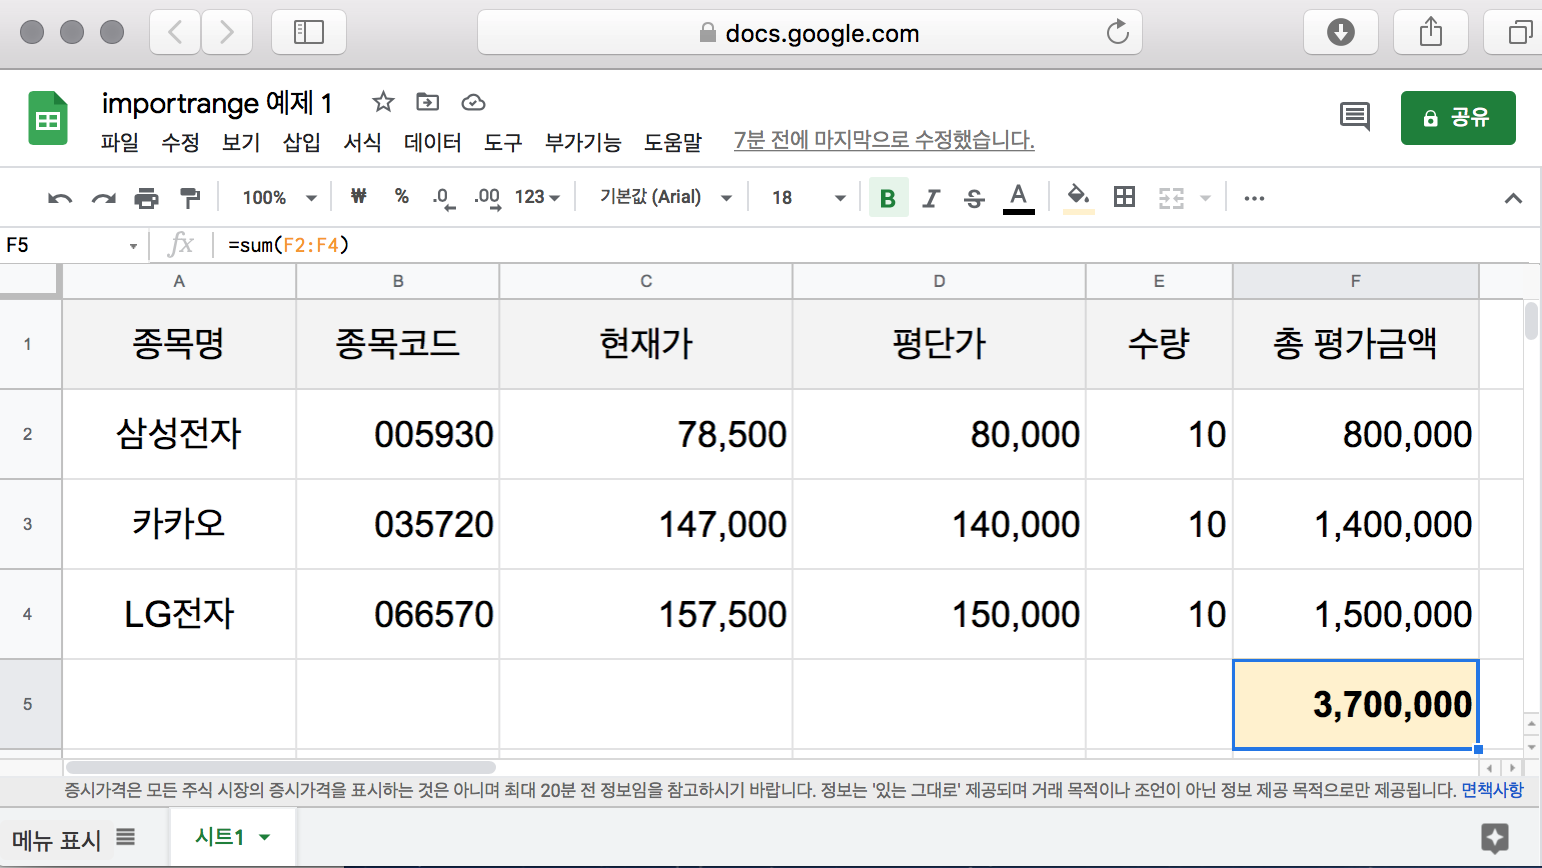This screenshot has height=868, width=1542.
Task: Click the merge cells icon
Action: click(1171, 198)
